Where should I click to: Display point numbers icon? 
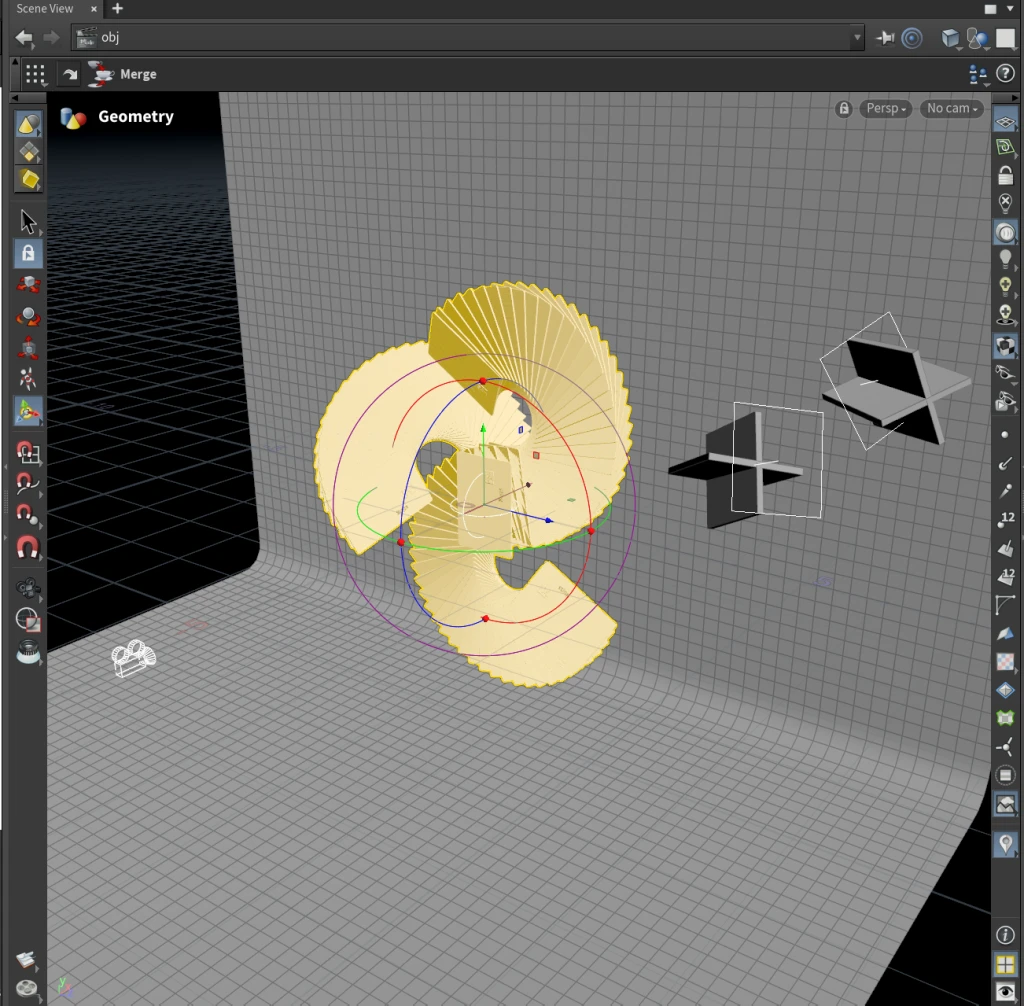pos(1006,519)
